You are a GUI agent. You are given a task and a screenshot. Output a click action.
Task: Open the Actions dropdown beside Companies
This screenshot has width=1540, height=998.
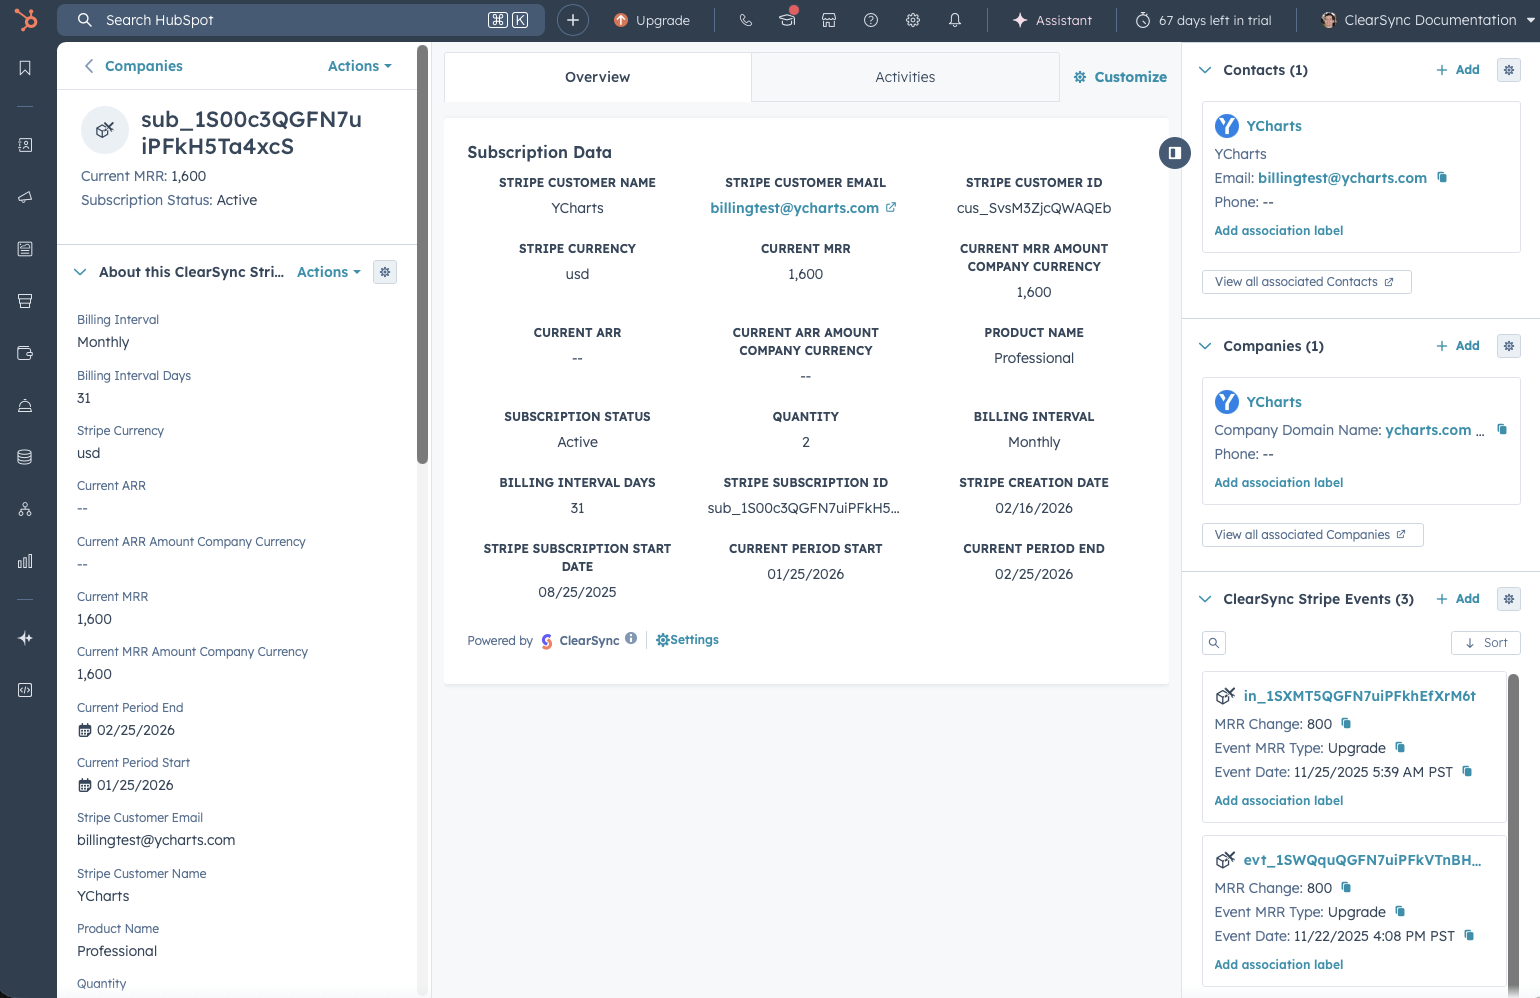[359, 66]
